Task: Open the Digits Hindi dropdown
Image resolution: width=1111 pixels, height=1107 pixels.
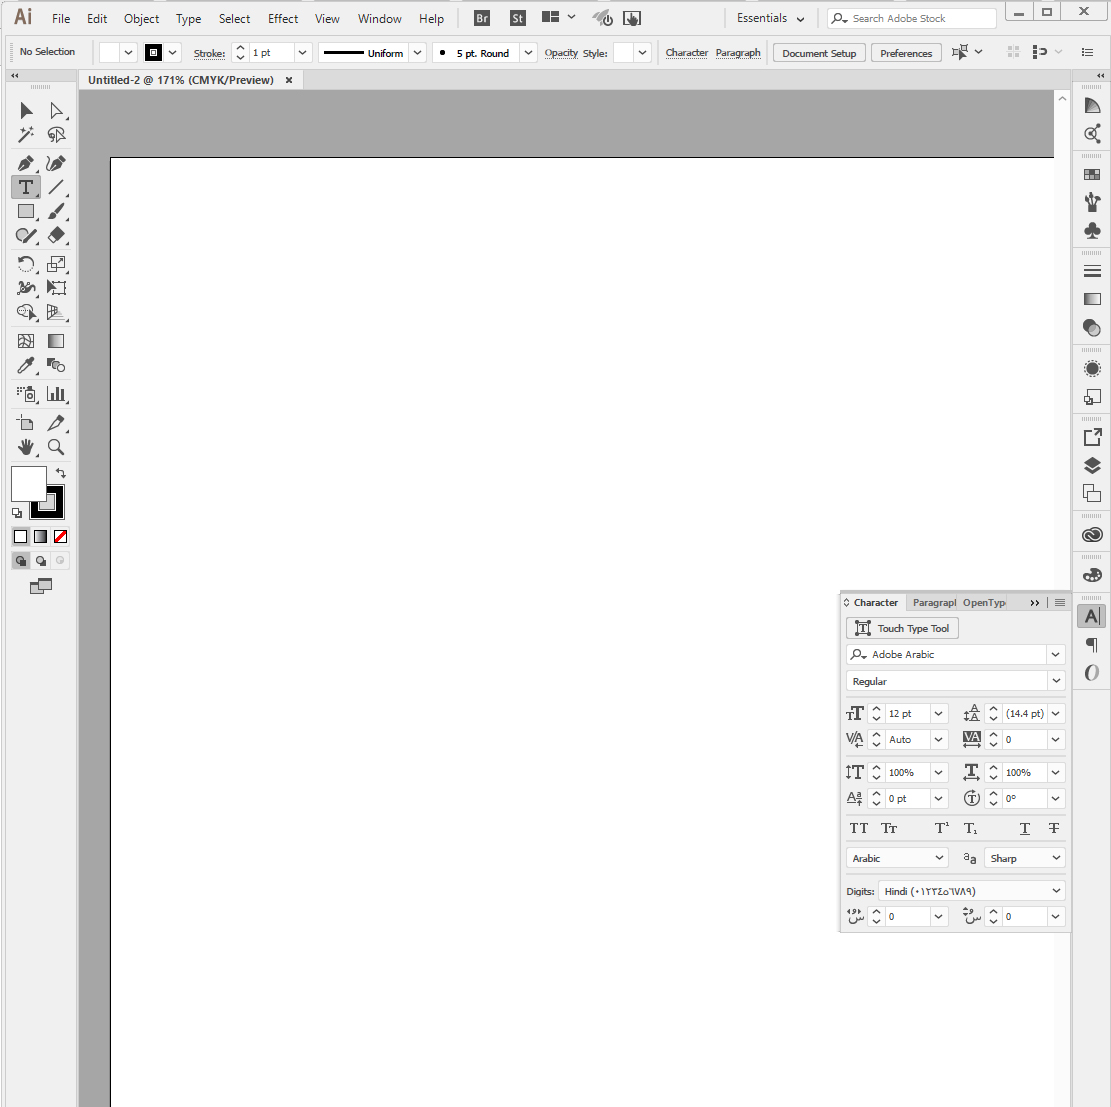Action: [x=1055, y=890]
